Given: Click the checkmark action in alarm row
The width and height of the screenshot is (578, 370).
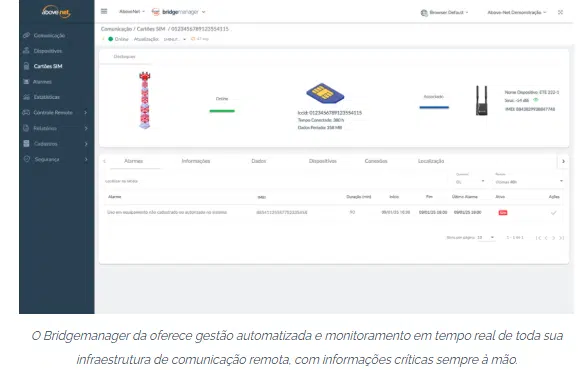Looking at the screenshot, I should pyautogui.click(x=554, y=213).
